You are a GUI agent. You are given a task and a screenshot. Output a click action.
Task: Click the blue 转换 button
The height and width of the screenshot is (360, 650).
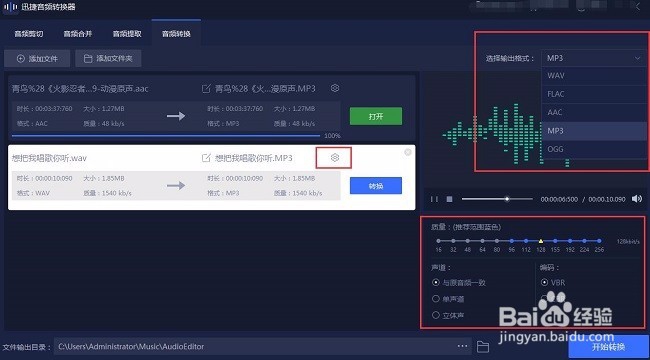coord(376,186)
